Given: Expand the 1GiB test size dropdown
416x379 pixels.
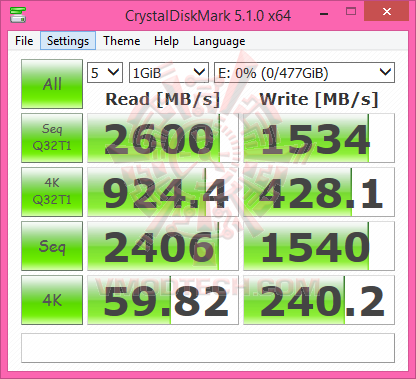Looking at the screenshot, I should [169, 72].
